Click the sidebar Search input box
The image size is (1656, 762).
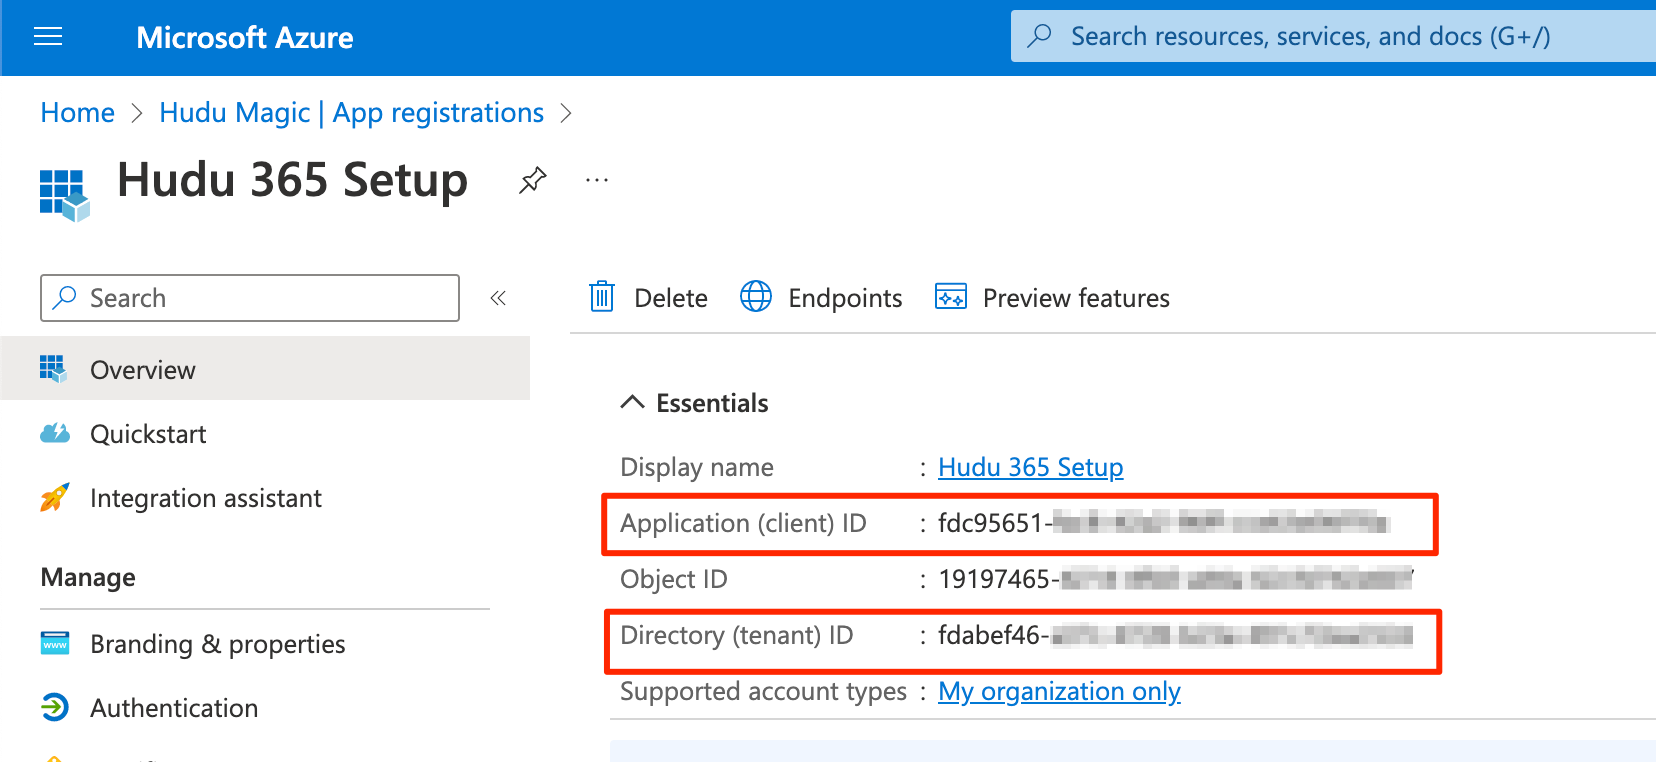250,298
